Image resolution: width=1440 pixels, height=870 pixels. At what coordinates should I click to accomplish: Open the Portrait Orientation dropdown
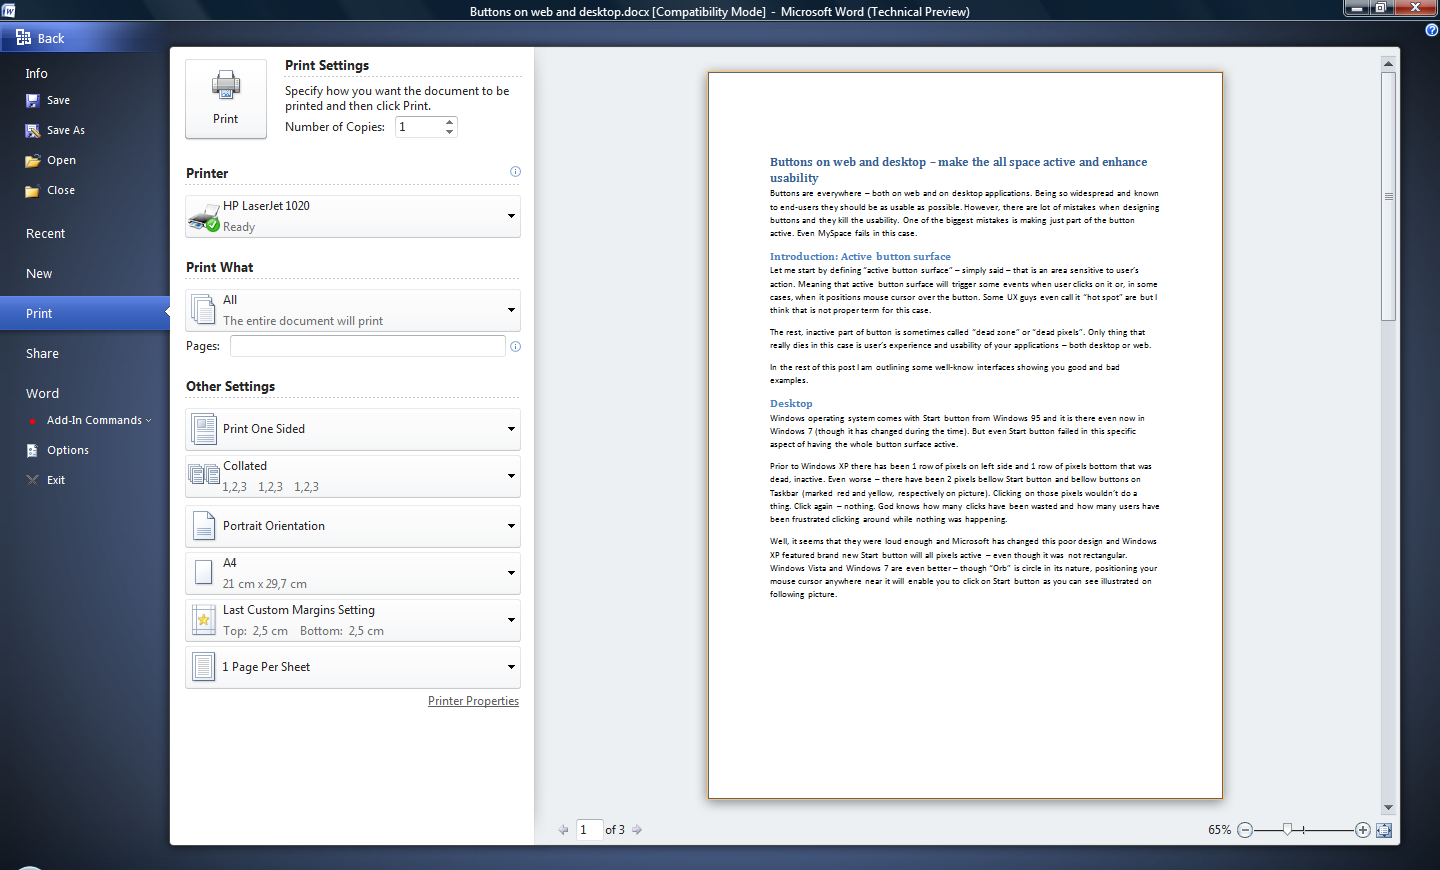pyautogui.click(x=353, y=526)
